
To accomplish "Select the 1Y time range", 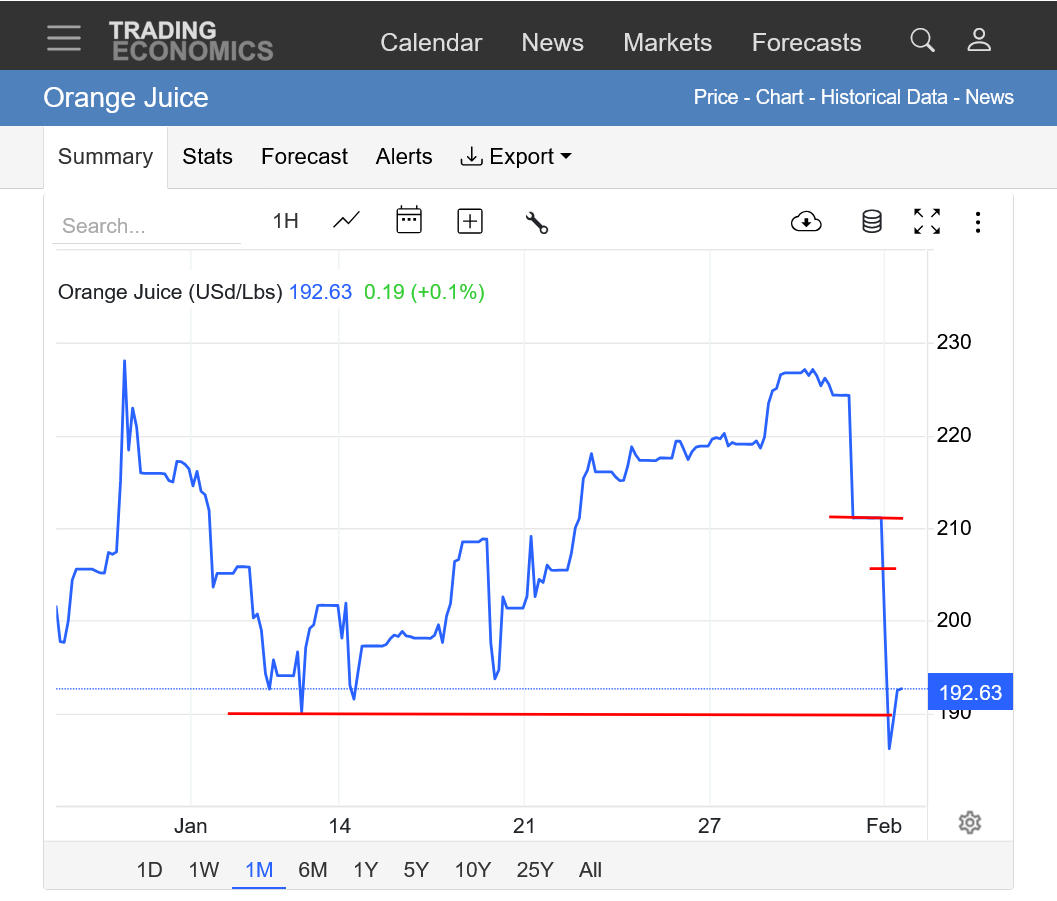I will (365, 870).
